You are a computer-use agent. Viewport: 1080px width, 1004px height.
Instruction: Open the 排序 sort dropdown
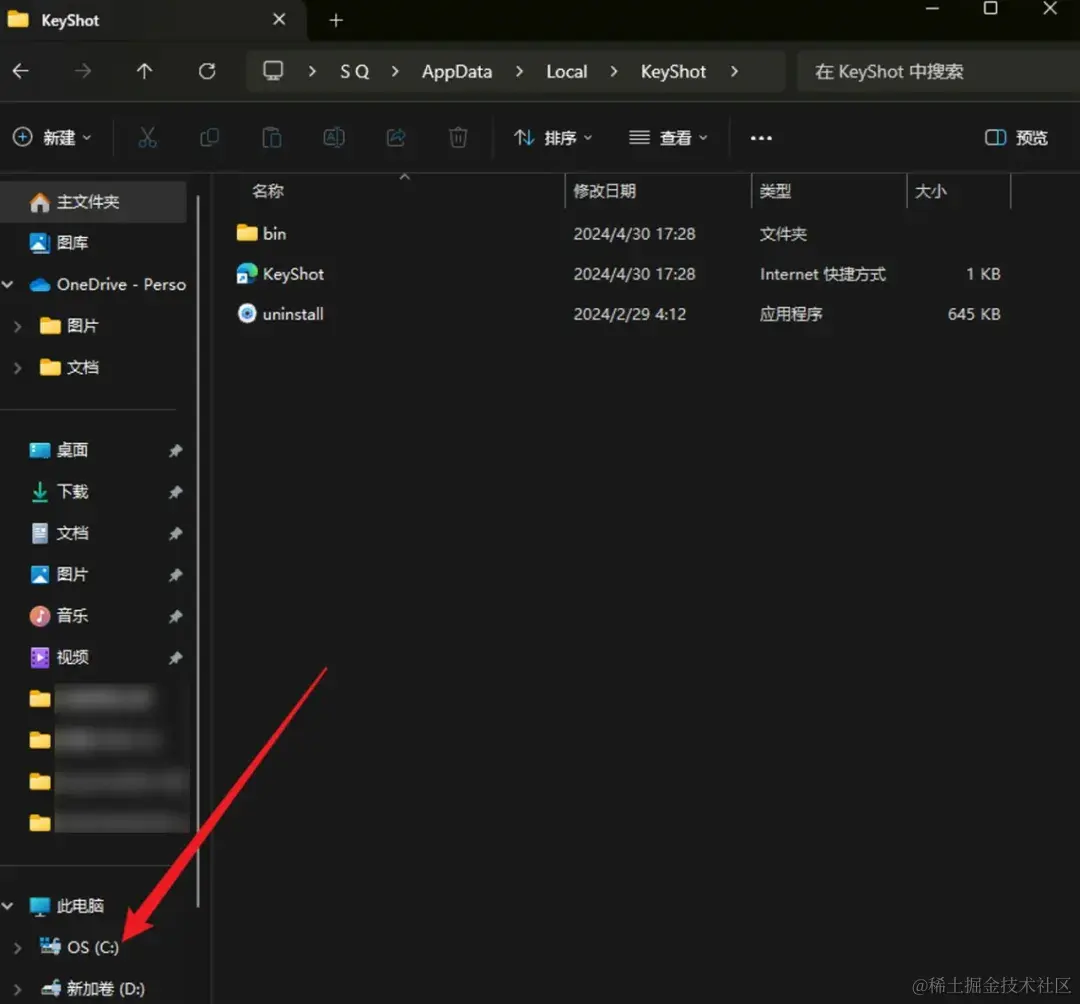(553, 138)
